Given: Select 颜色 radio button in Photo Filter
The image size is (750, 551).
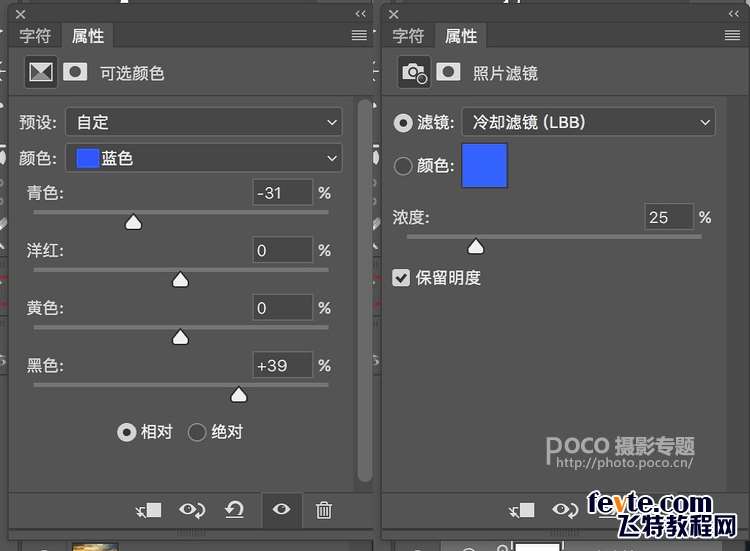Looking at the screenshot, I should click(x=403, y=166).
